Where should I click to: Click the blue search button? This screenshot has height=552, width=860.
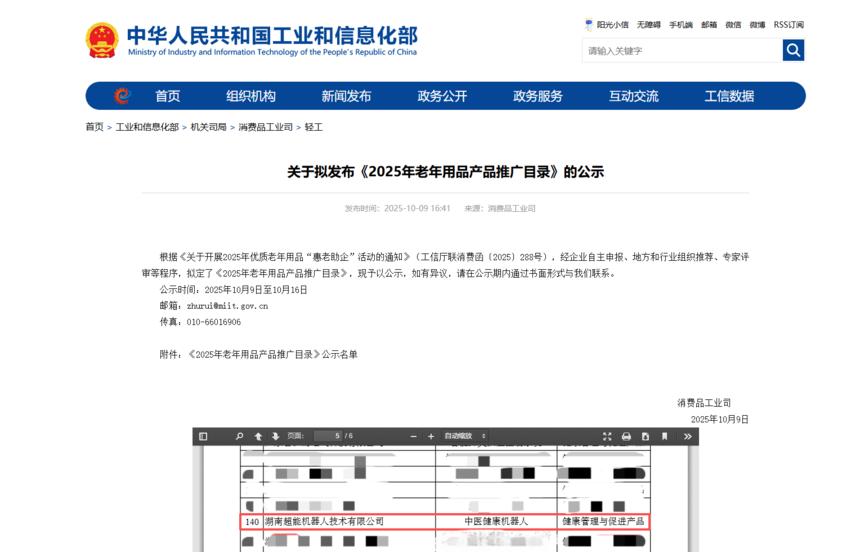pyautogui.click(x=793, y=50)
